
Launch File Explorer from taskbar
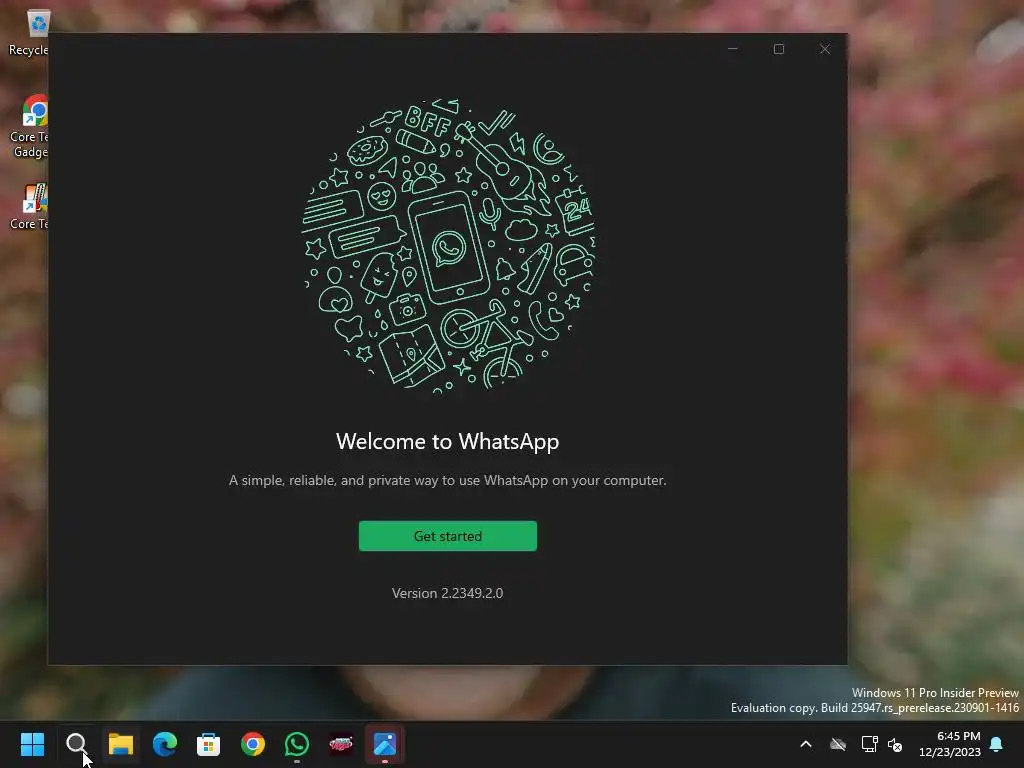[121, 744]
